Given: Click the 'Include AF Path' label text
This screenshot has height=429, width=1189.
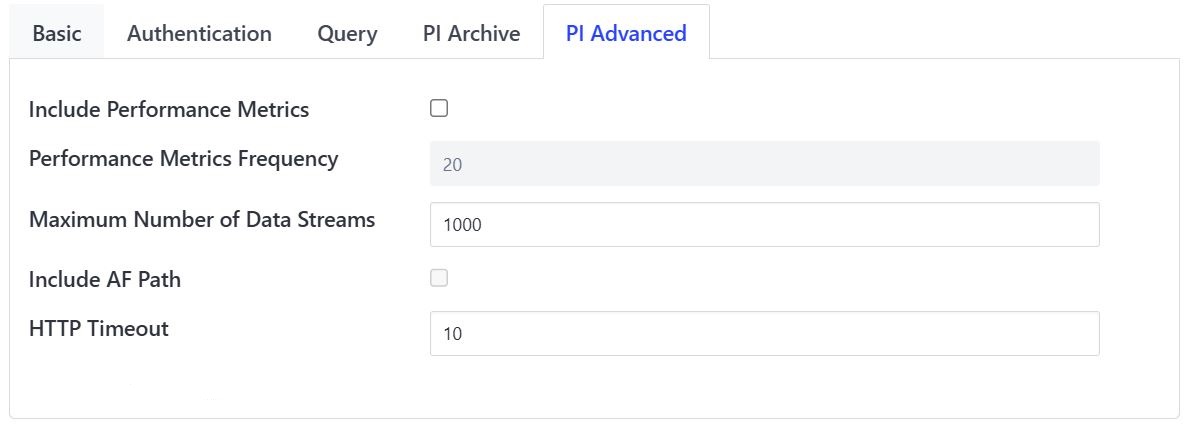Looking at the screenshot, I should [x=105, y=280].
